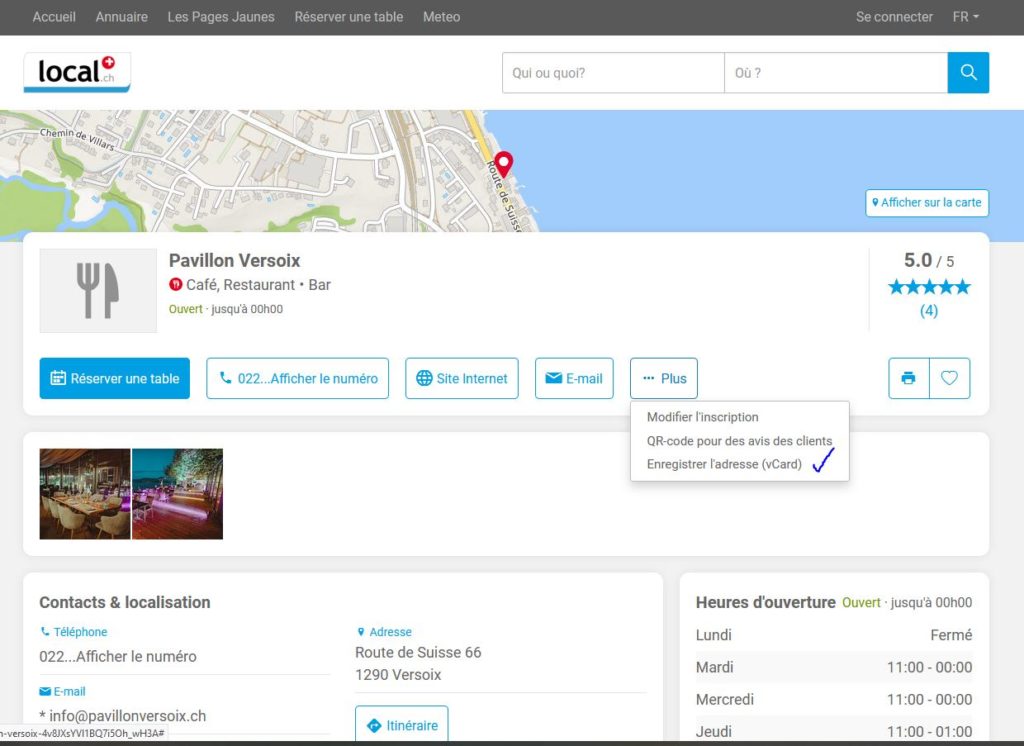Screen dimensions: 1024x746
Task: Click the Pavillon Versoix title
Action: (234, 261)
